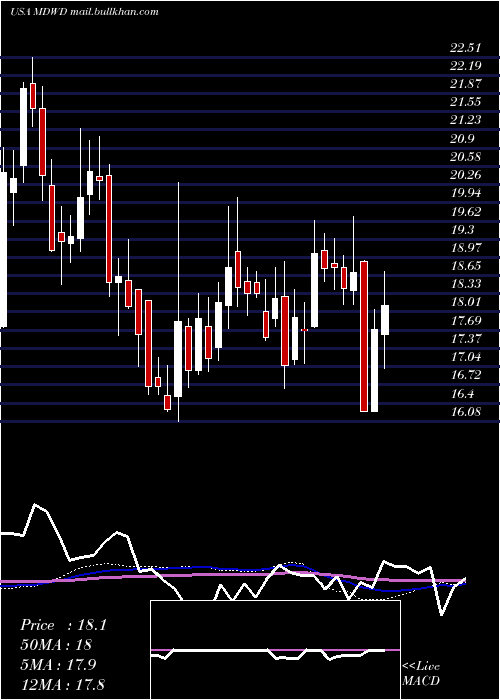Select the 18.01 price axis label
Image resolution: width=500 pixels, height=700 pixels.
[466, 302]
